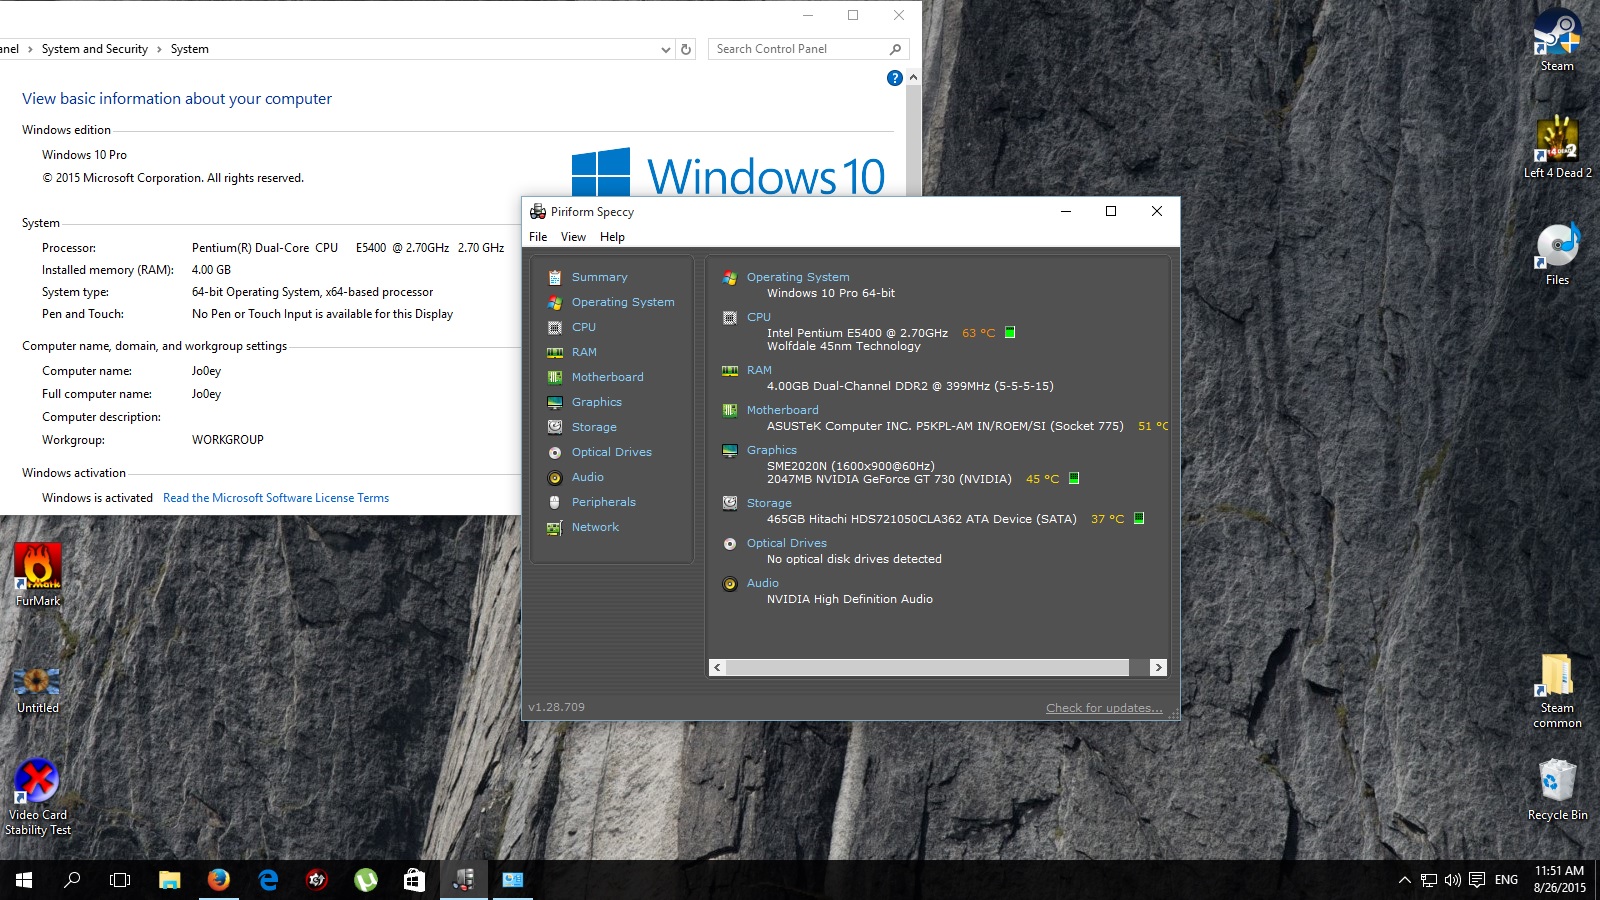Open Read the Microsoft Software License Terms
Screen dimensions: 1600x900
[x=276, y=498]
